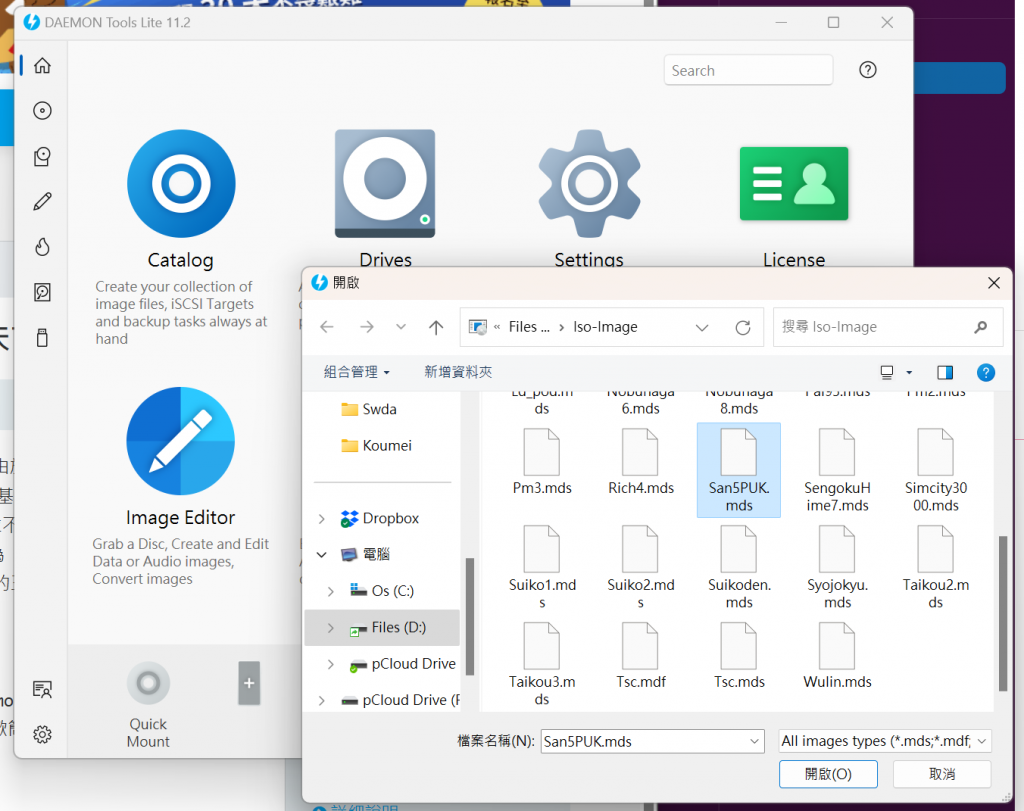
Task: Add a new virtual drive with plus button
Action: click(249, 683)
